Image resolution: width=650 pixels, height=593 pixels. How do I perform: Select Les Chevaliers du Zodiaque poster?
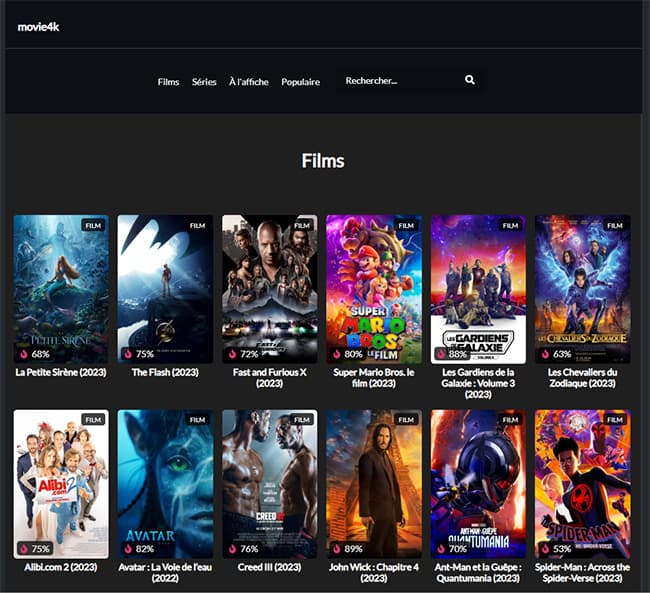(x=582, y=289)
